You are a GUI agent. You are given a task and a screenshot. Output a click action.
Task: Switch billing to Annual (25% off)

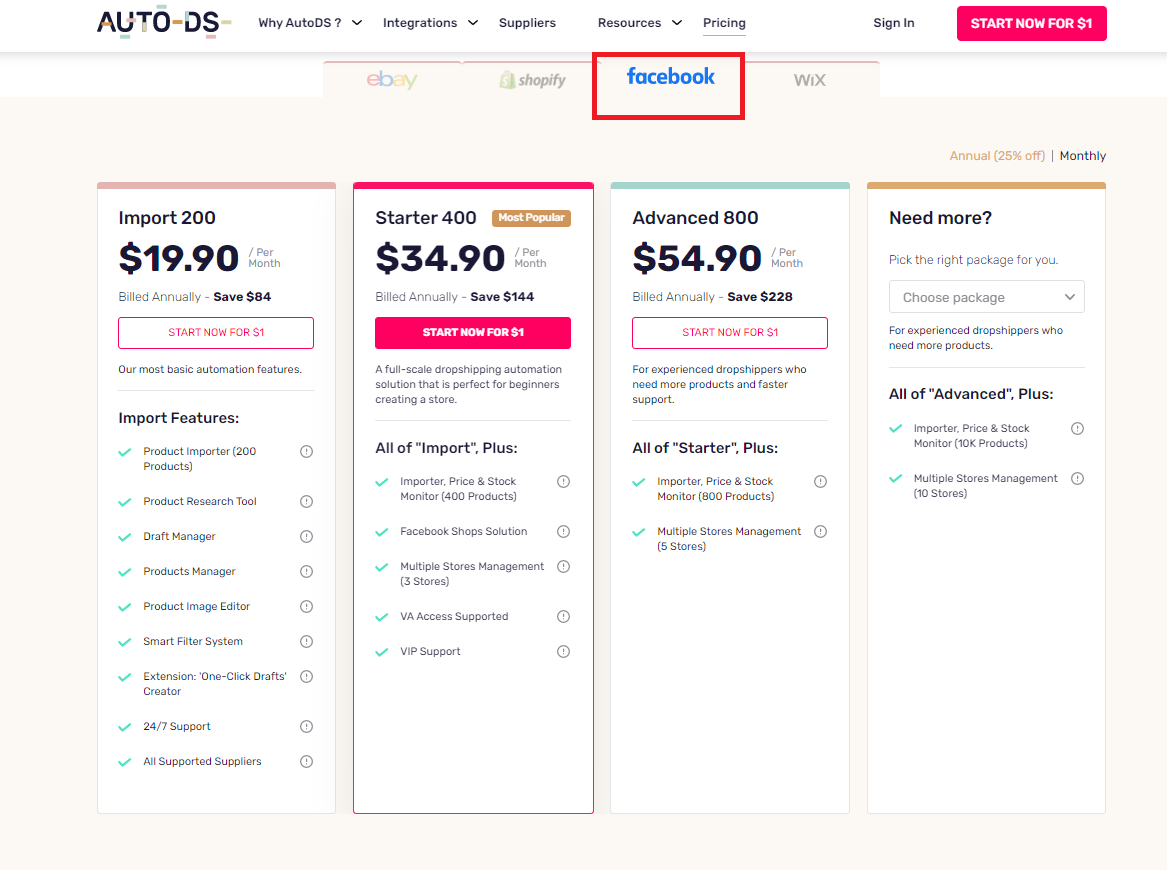click(x=996, y=156)
